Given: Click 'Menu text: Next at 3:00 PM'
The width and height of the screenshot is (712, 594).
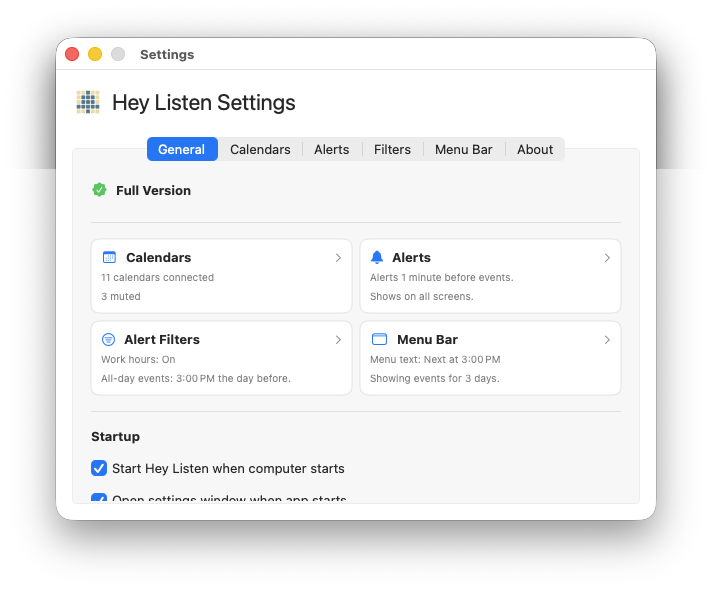Looking at the screenshot, I should (435, 360).
